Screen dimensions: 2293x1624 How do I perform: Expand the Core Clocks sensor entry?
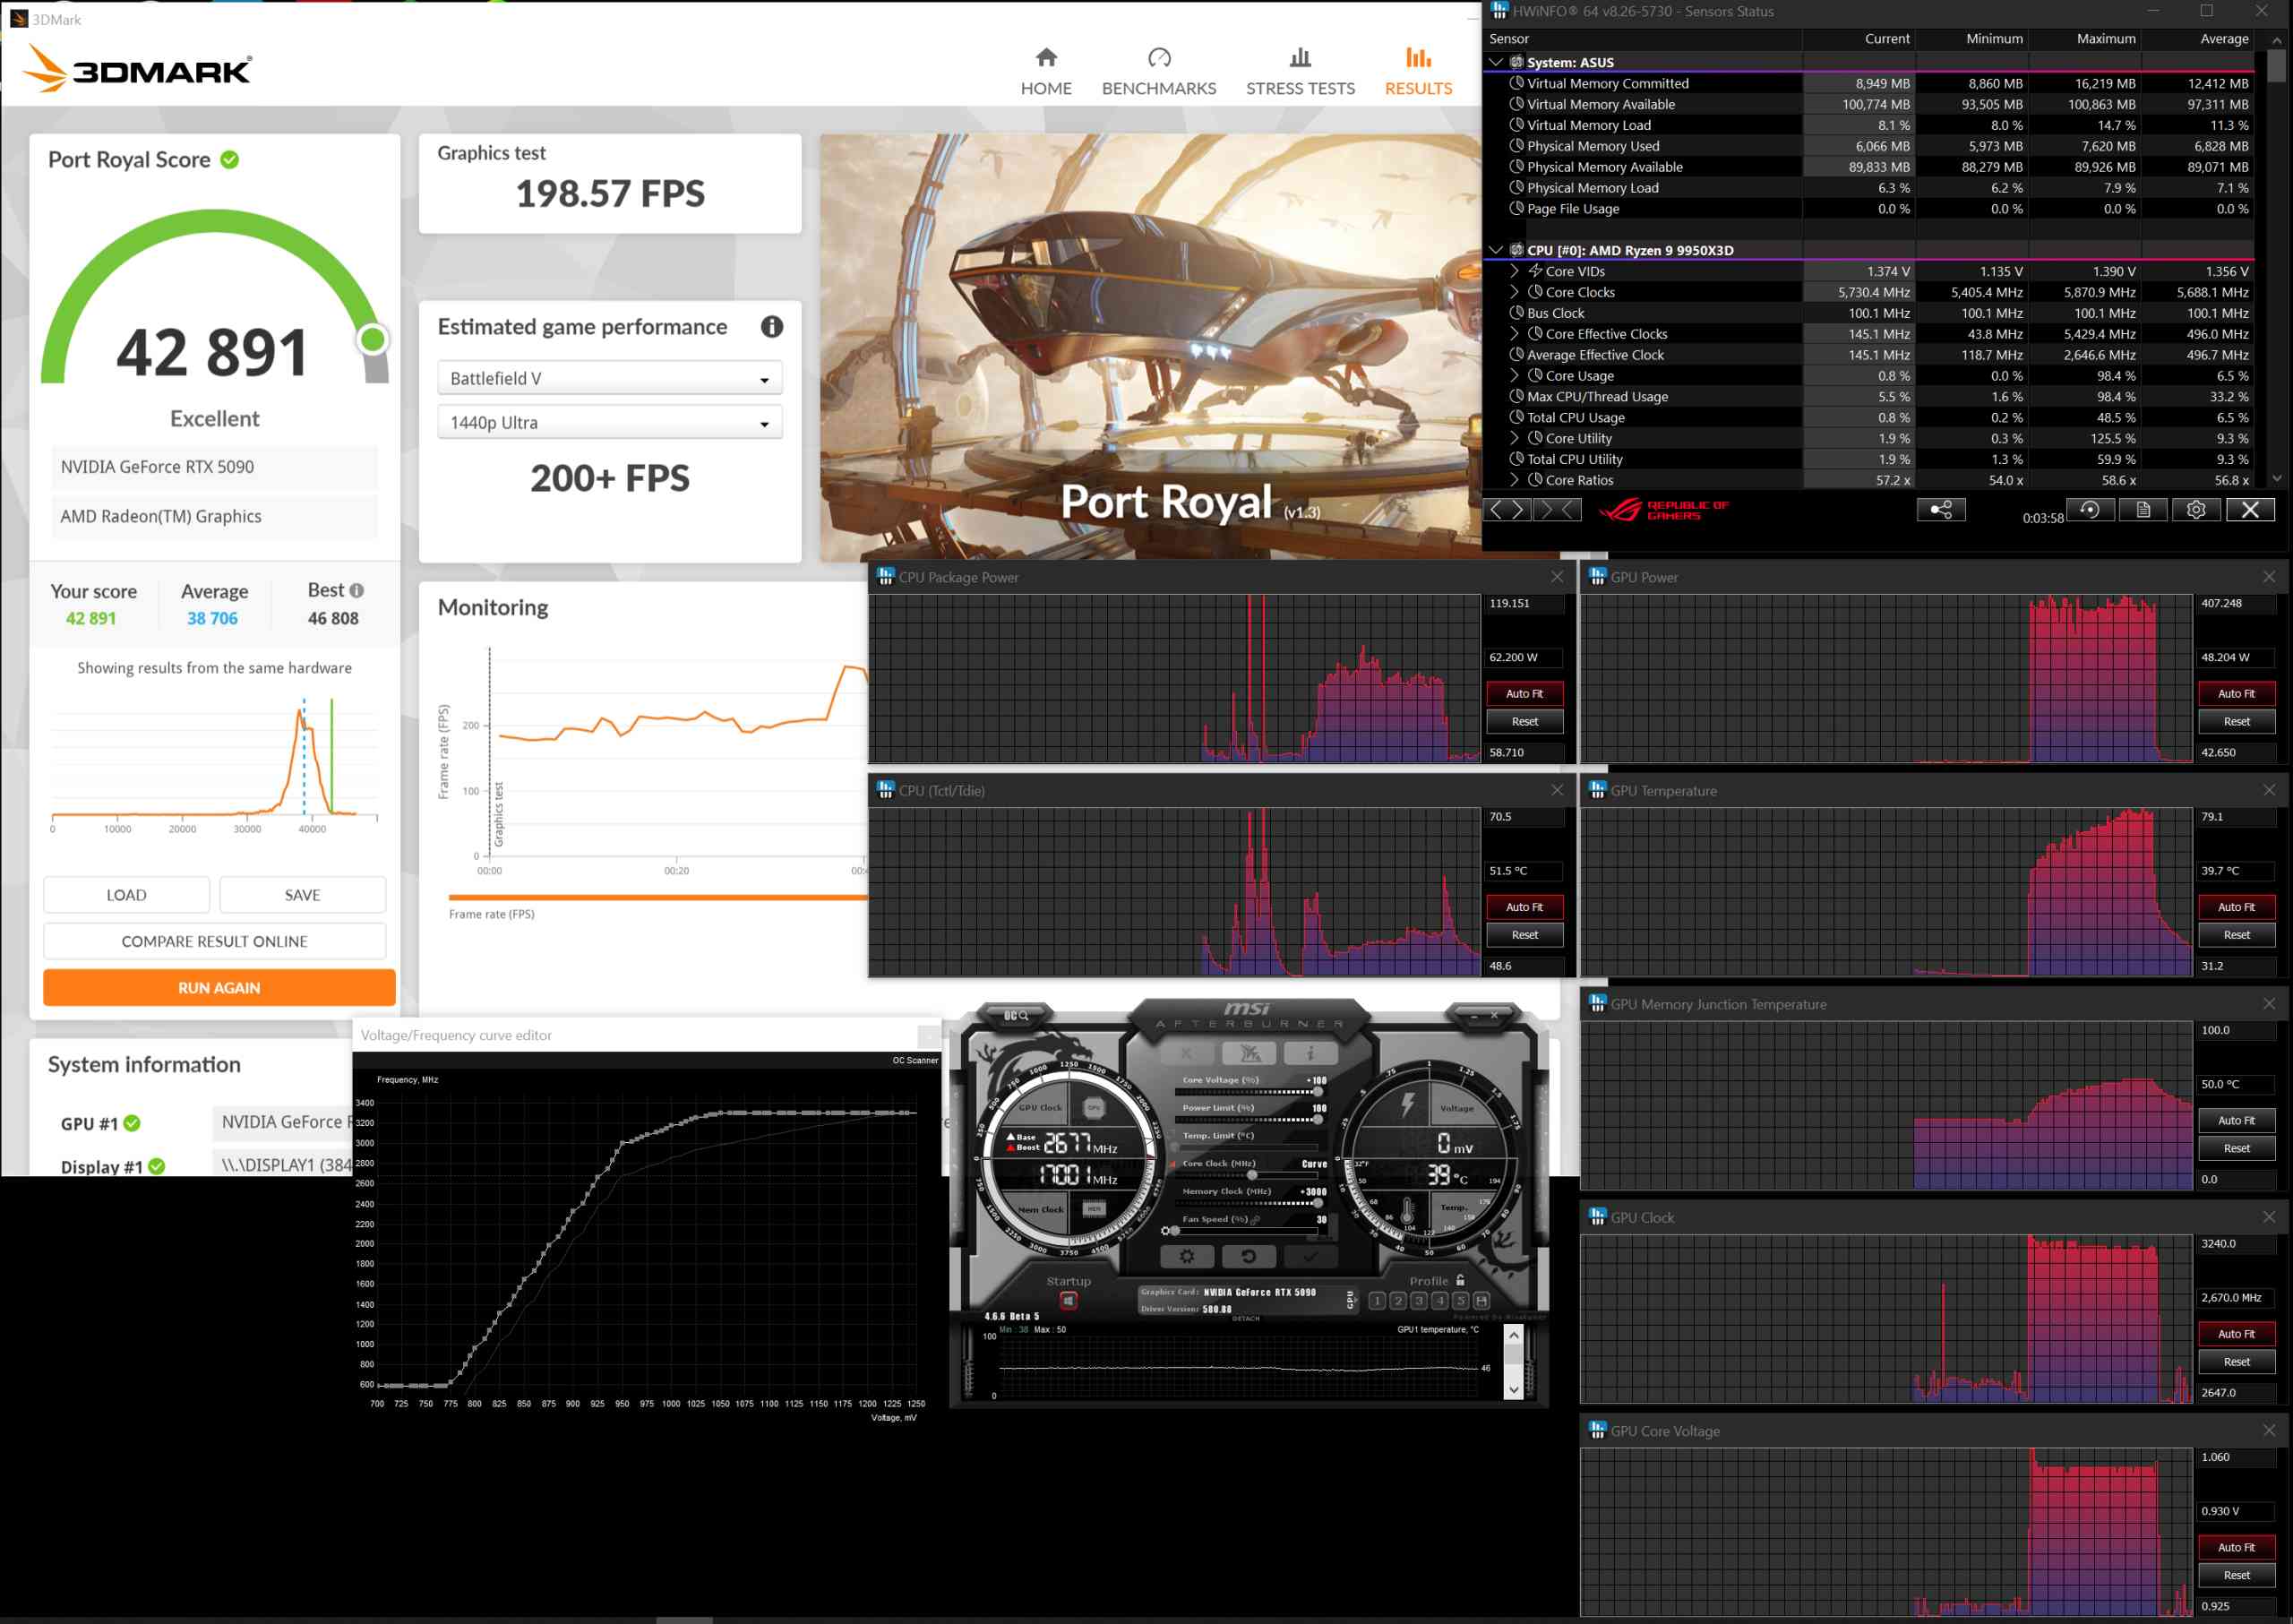coord(1515,292)
